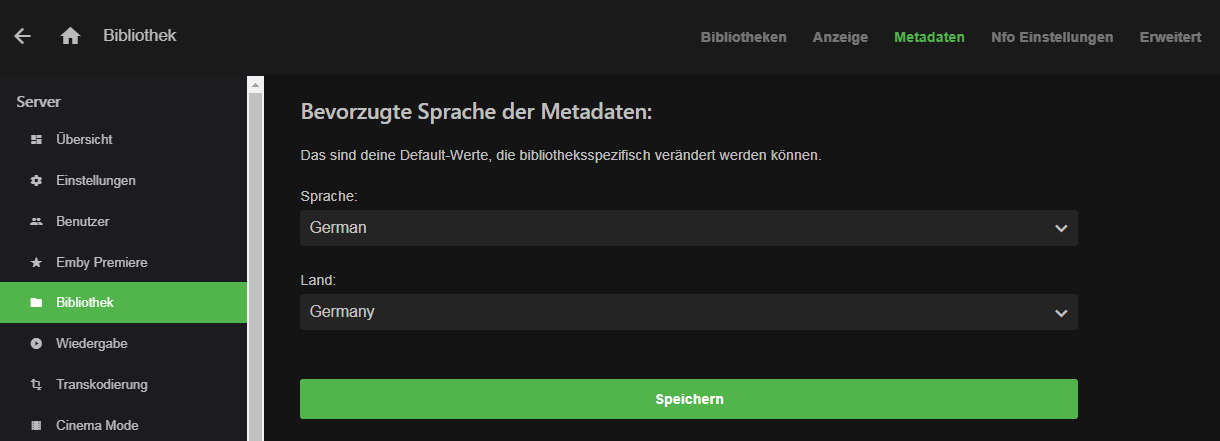Click the Einstellungen gear icon
The image size is (1220, 441).
[37, 180]
